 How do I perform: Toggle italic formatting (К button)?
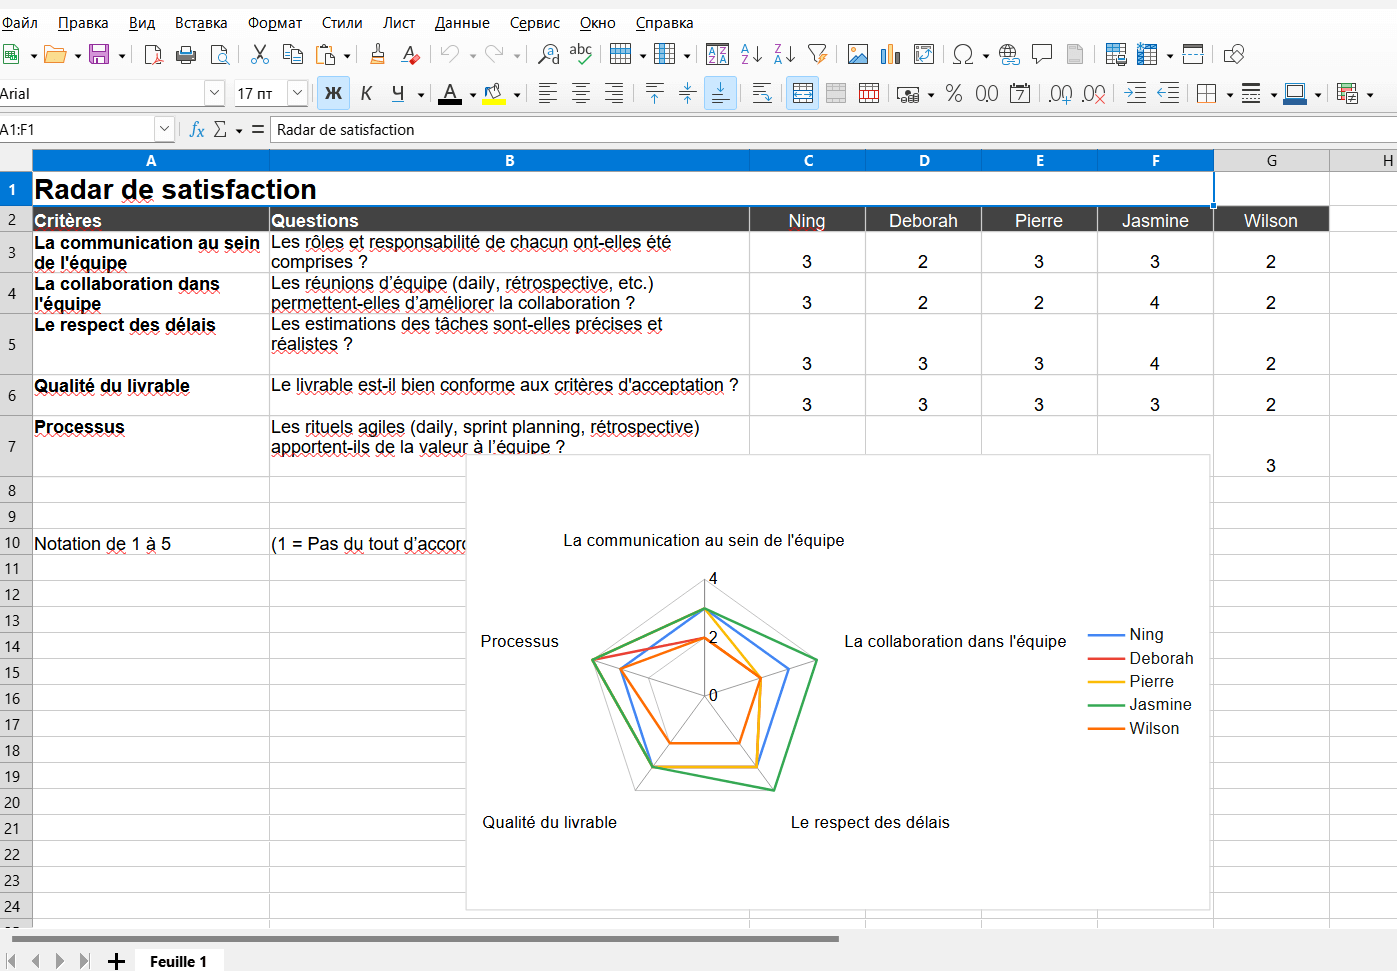coord(366,93)
